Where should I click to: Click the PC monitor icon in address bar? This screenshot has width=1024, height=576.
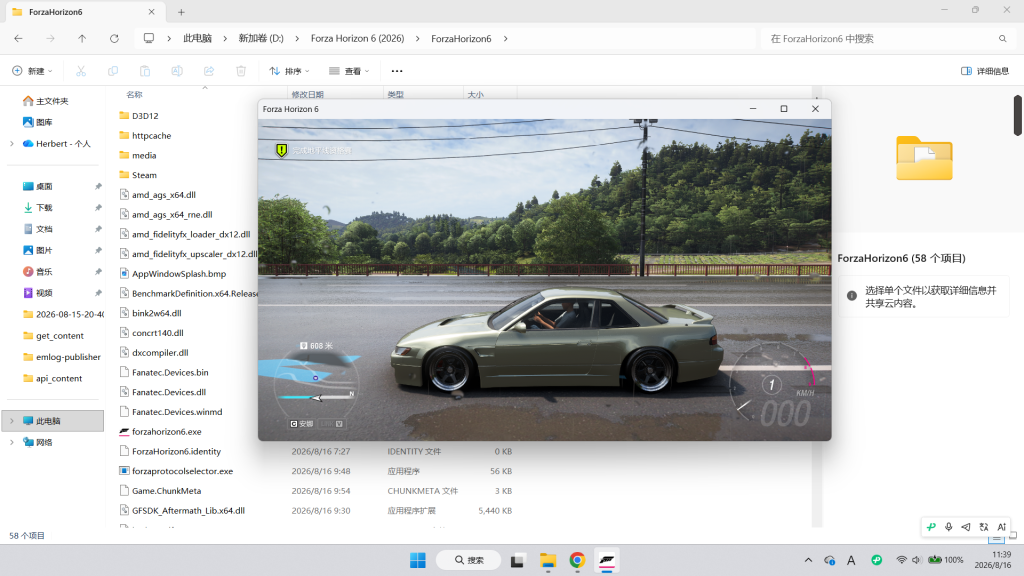point(149,39)
